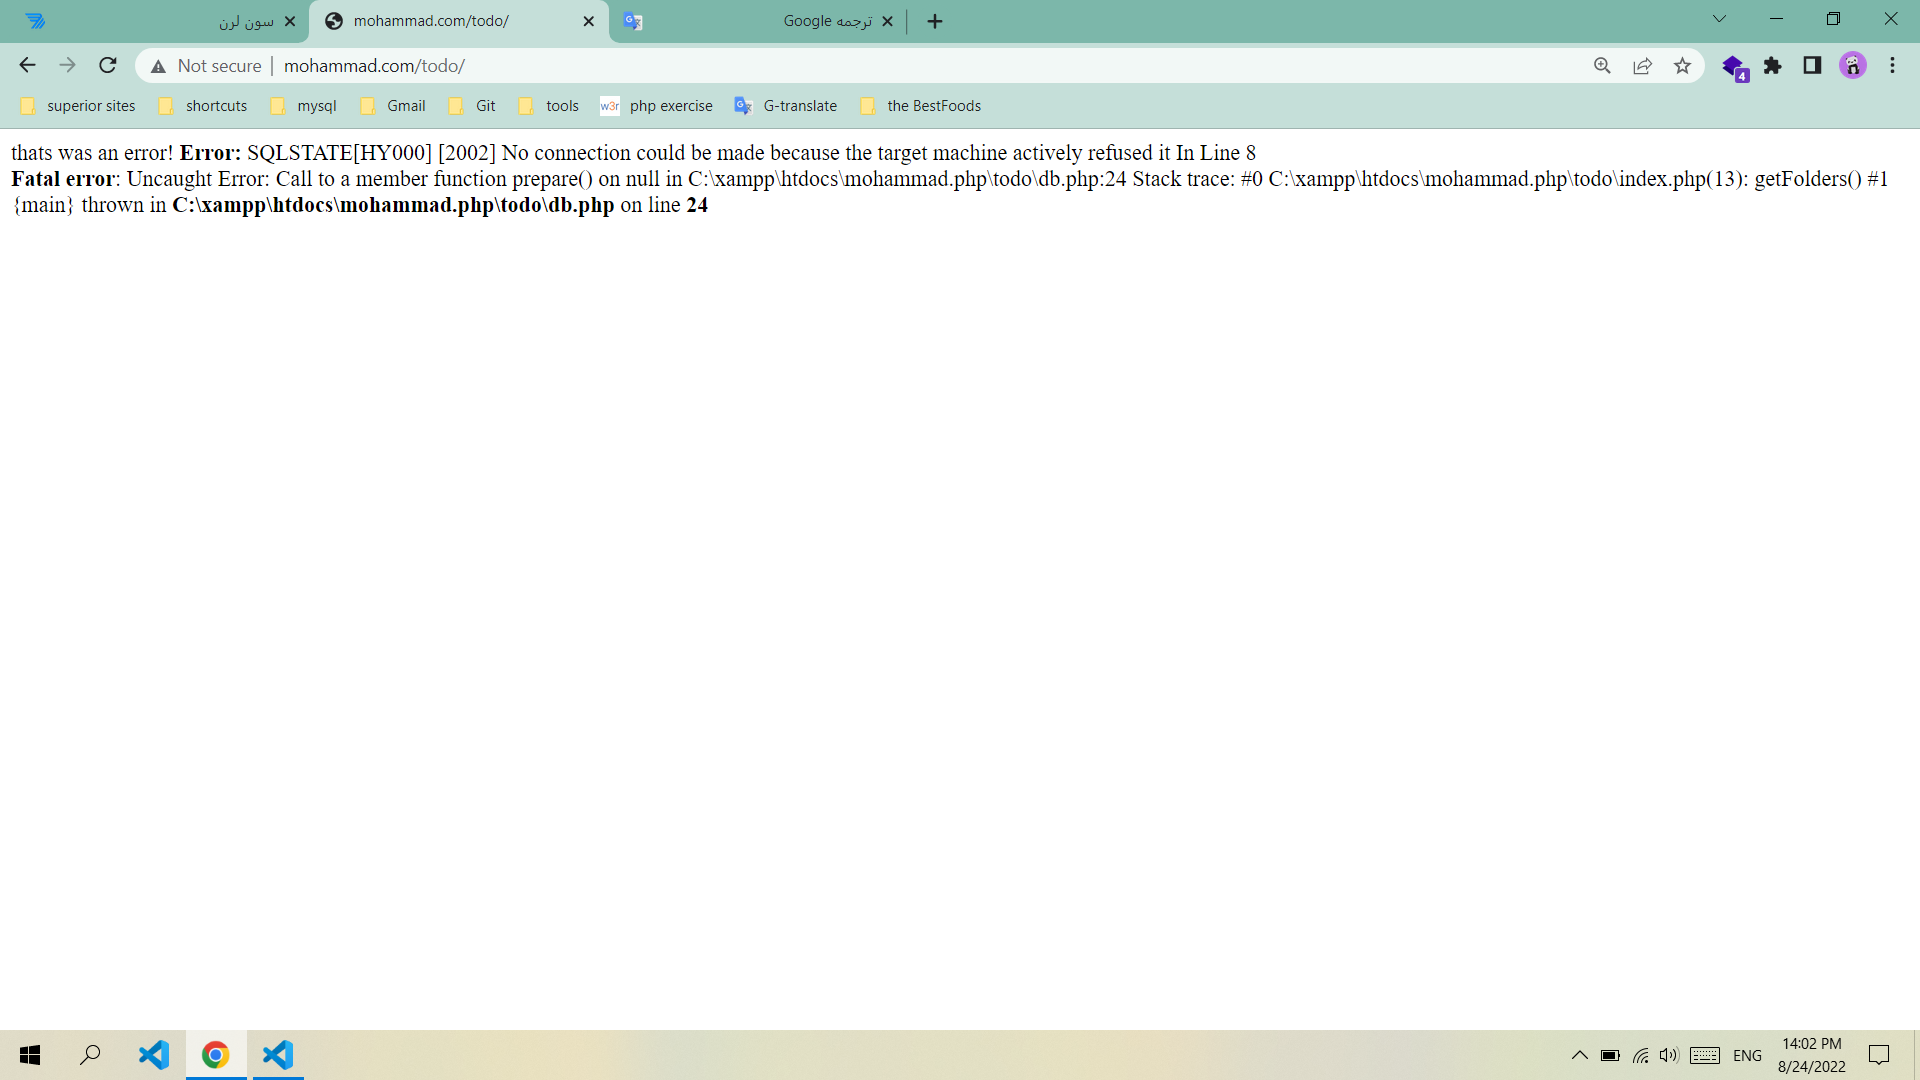Reload the mohammad.com/todo page
The image size is (1920, 1080).
click(108, 66)
